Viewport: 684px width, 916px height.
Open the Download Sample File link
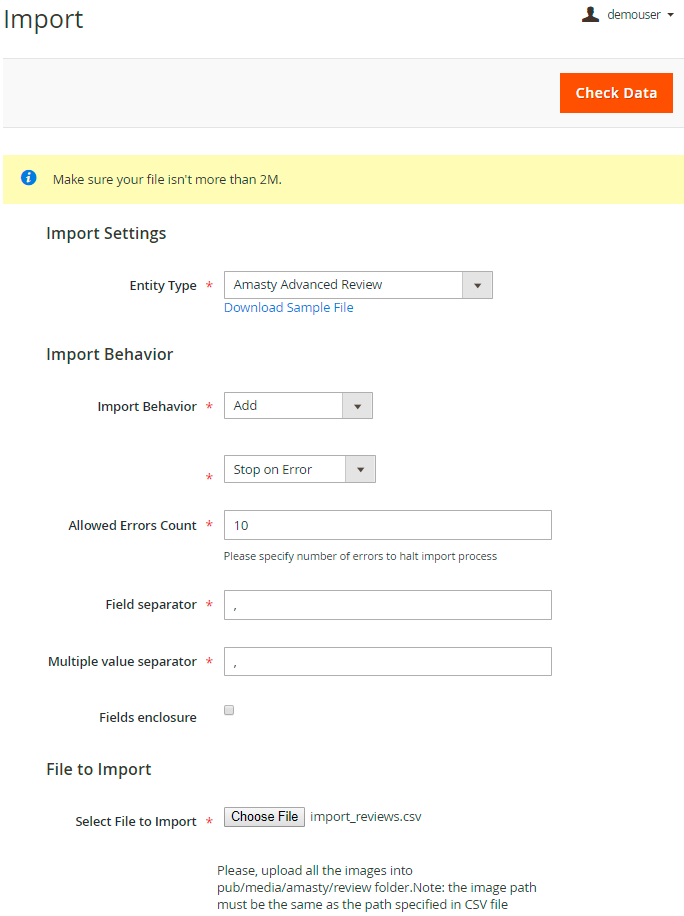pos(288,308)
